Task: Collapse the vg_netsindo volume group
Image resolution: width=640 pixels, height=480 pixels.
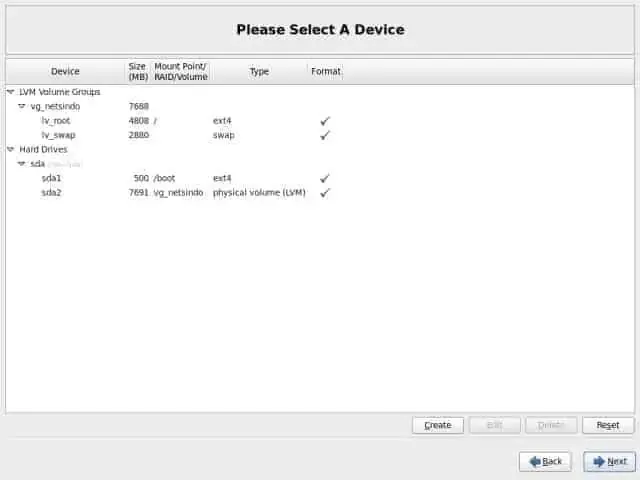Action: [x=22, y=106]
